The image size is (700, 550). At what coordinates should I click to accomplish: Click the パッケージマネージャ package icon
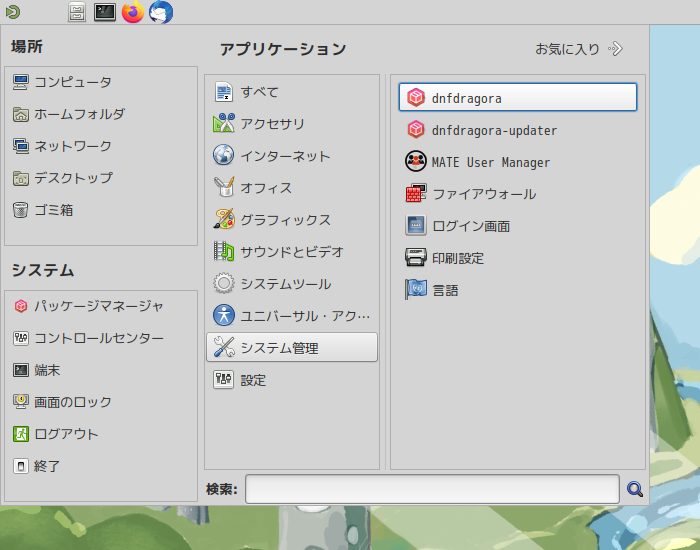[x=21, y=306]
